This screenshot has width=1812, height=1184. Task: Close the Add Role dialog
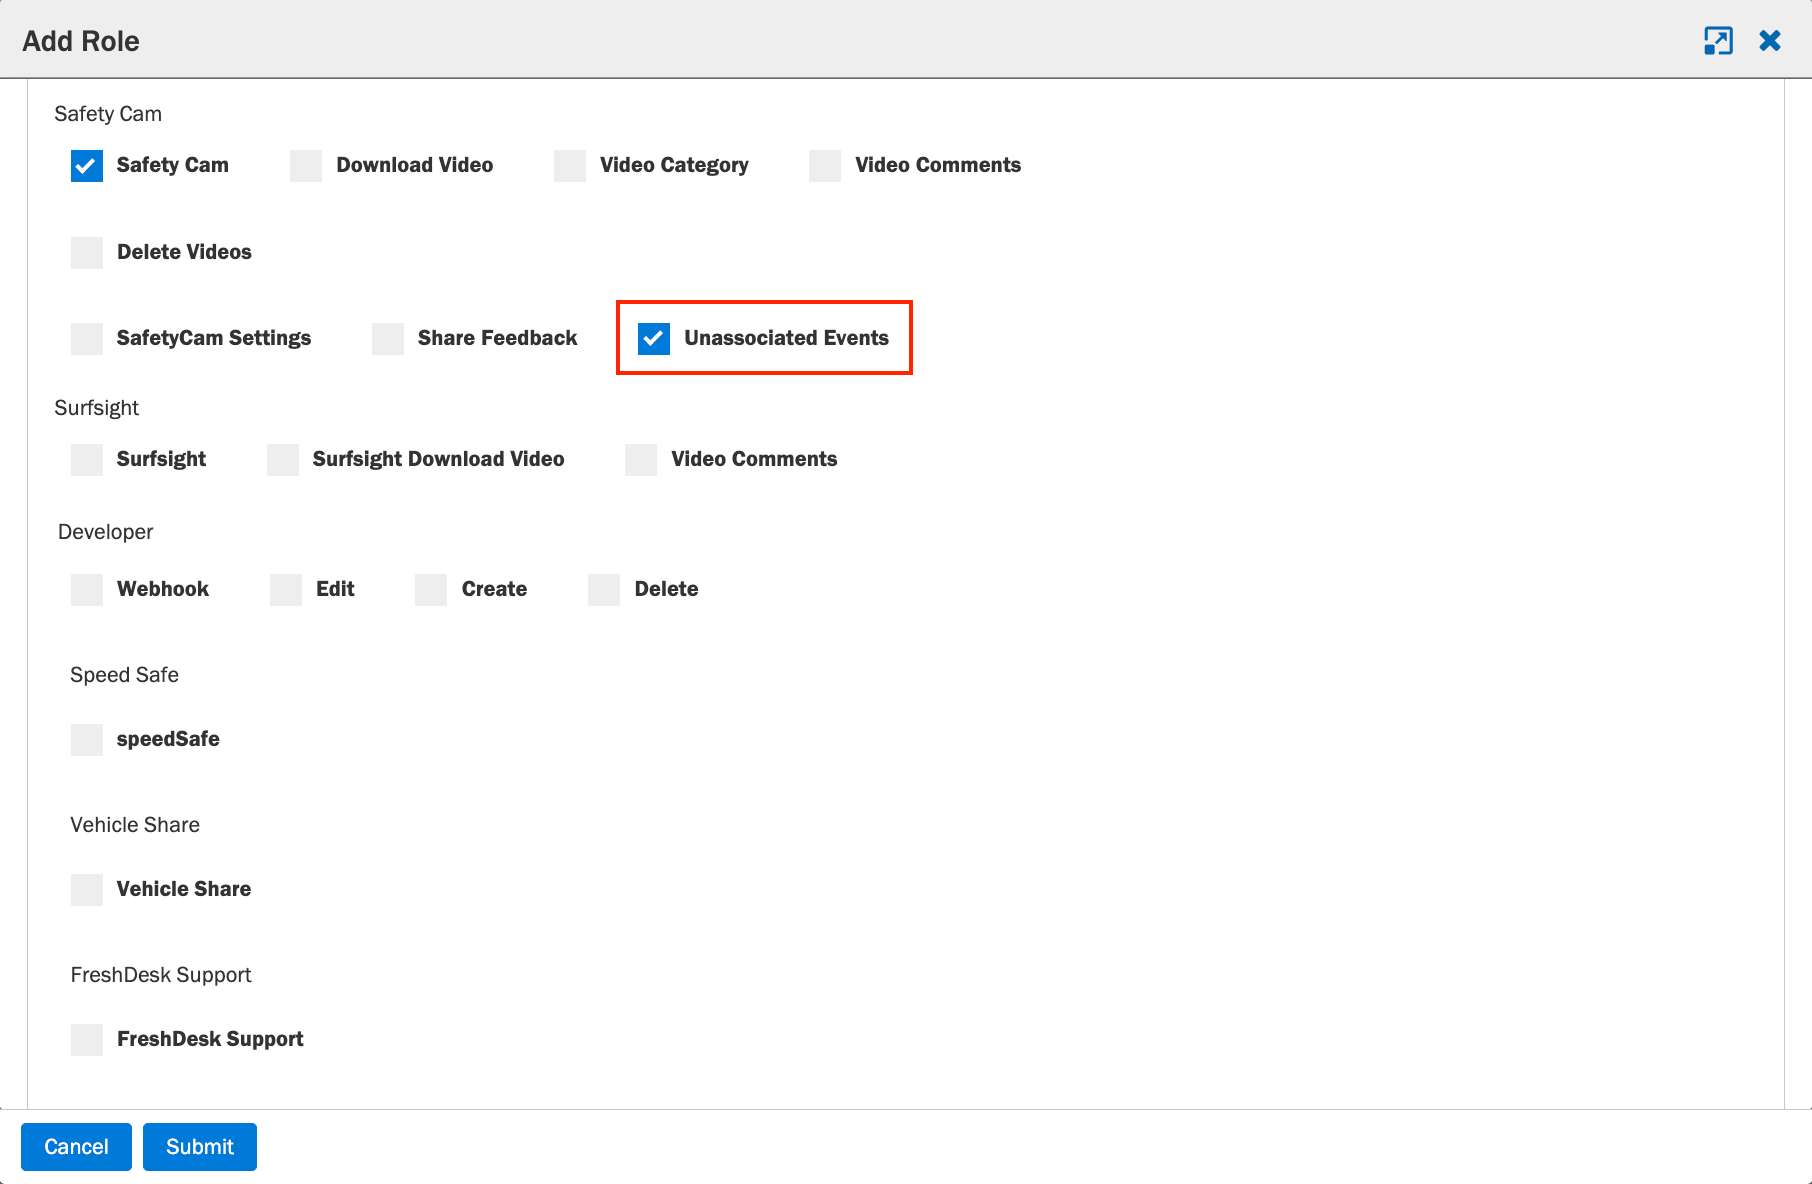1770,41
